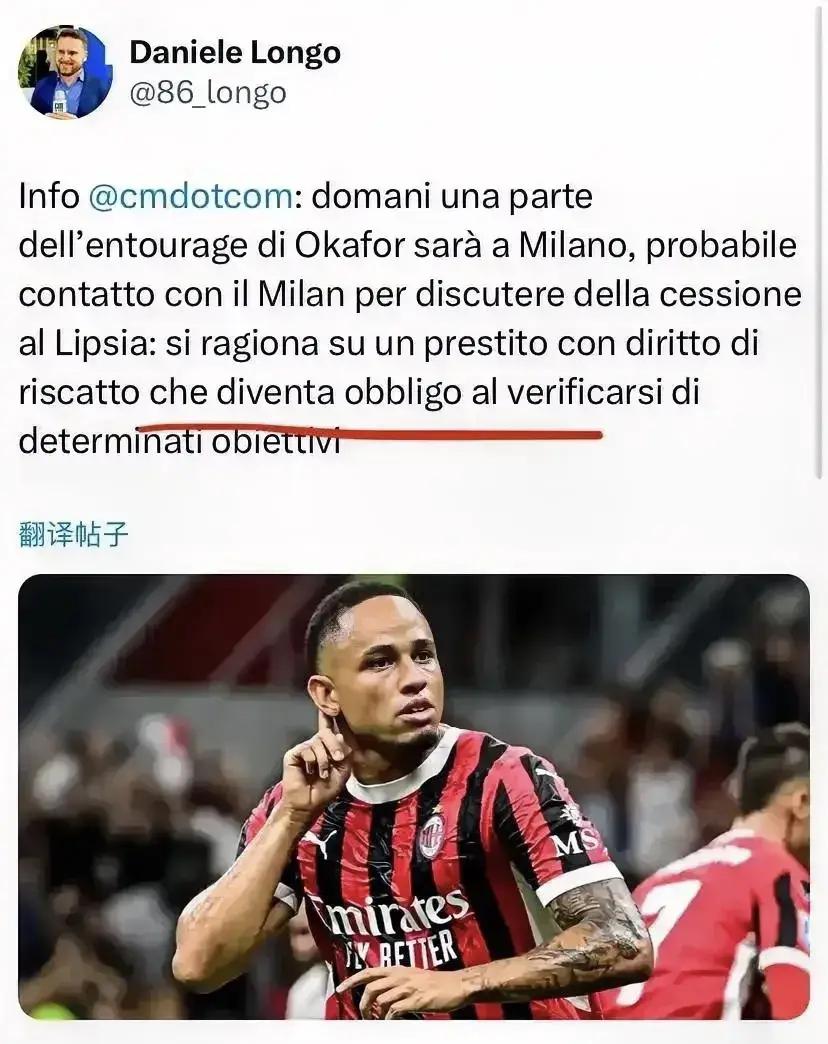Click the Daniele Longo display name
This screenshot has height=1044, width=828.
coord(235,52)
